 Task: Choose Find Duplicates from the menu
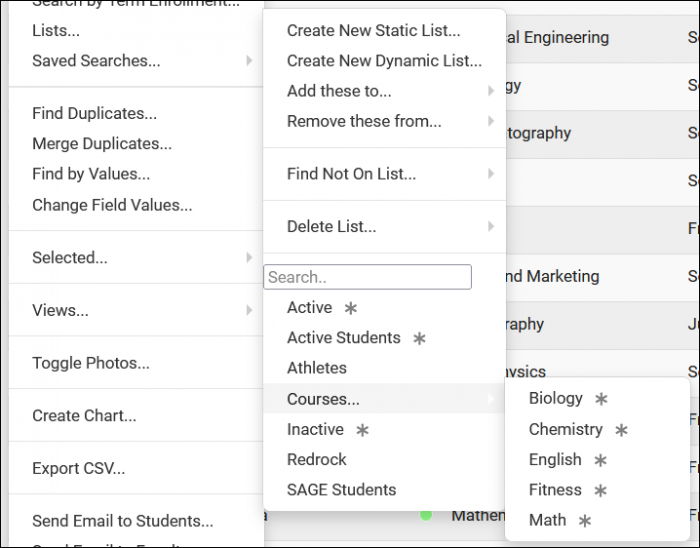click(x=94, y=114)
